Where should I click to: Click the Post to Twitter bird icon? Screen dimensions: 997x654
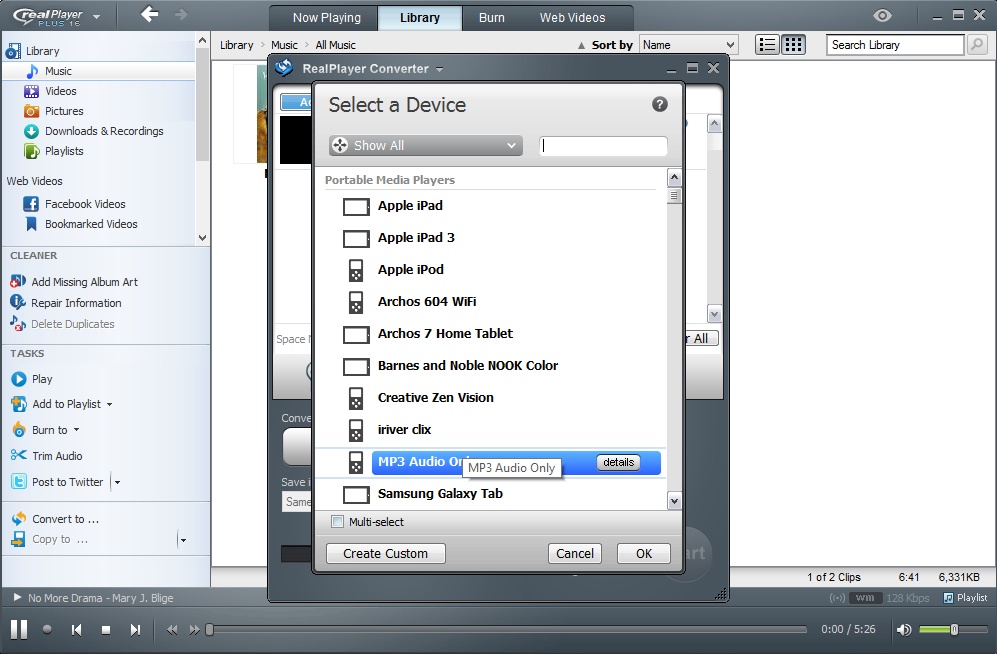click(x=18, y=482)
